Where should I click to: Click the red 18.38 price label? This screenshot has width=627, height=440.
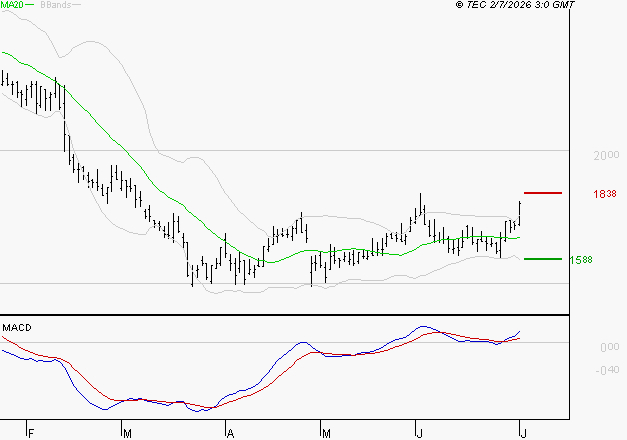click(x=605, y=194)
